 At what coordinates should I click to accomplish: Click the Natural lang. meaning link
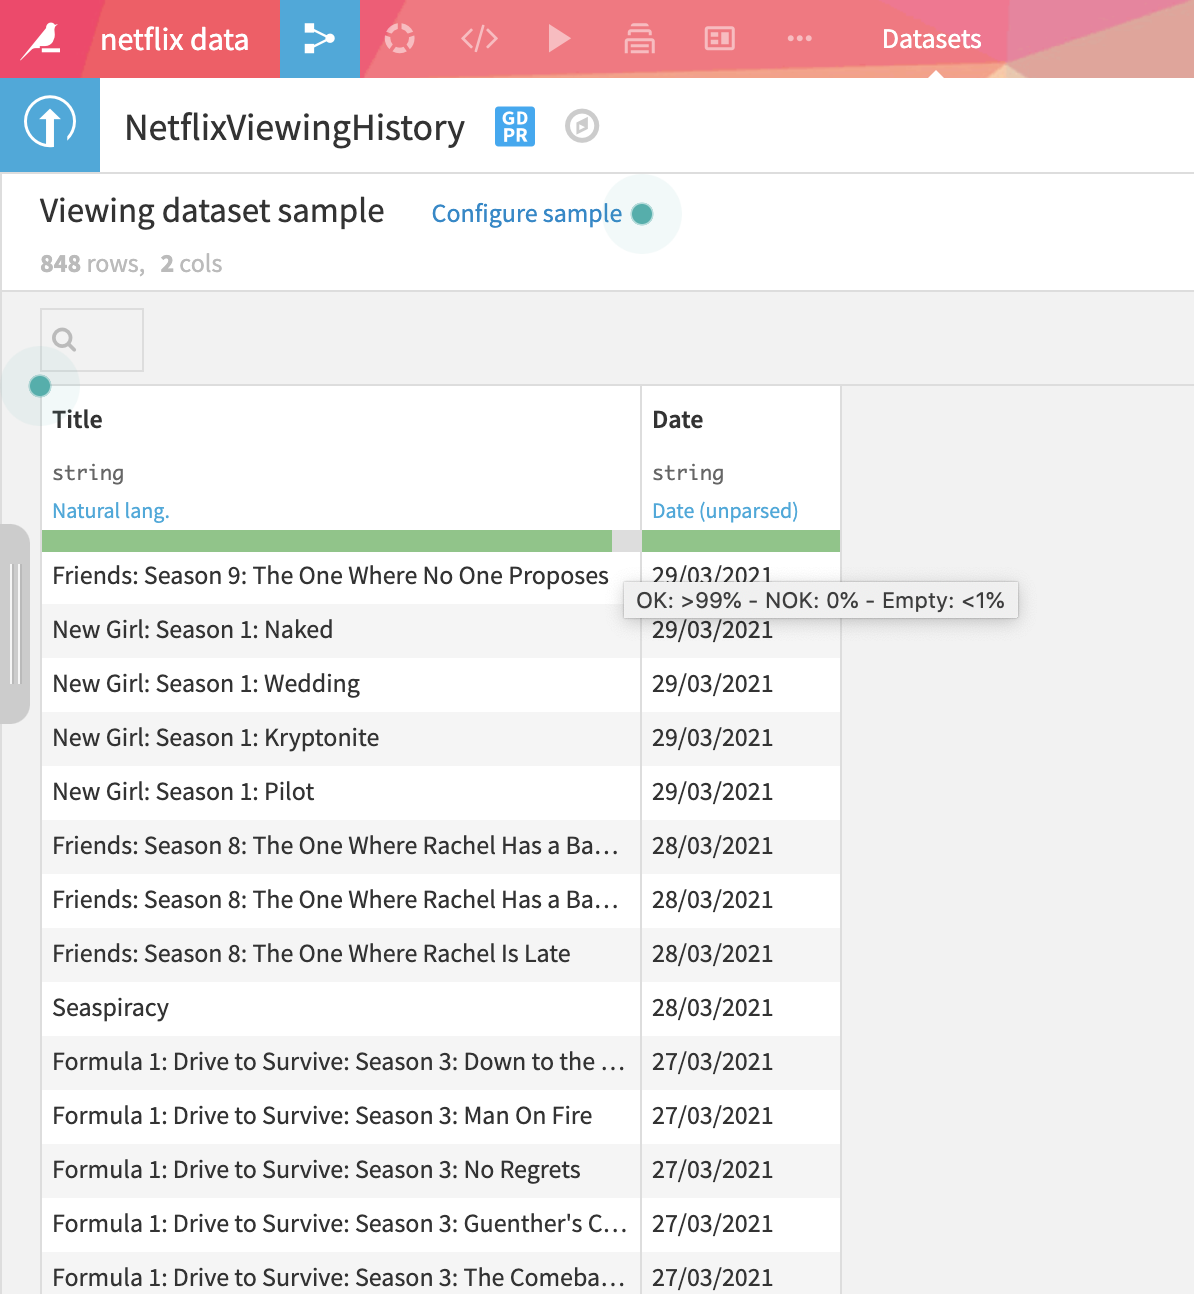tap(111, 511)
